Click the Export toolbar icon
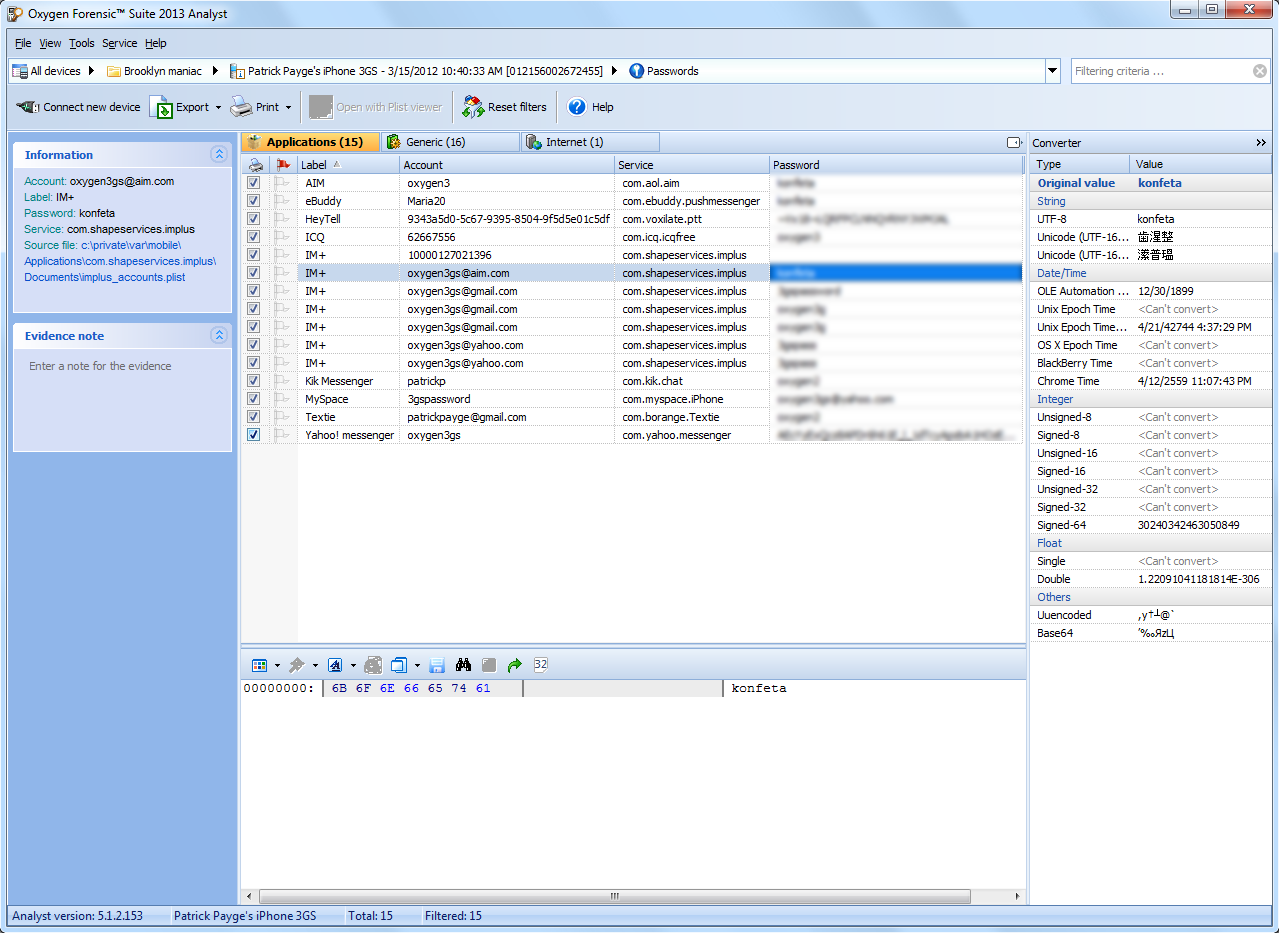1279x933 pixels. coord(161,107)
